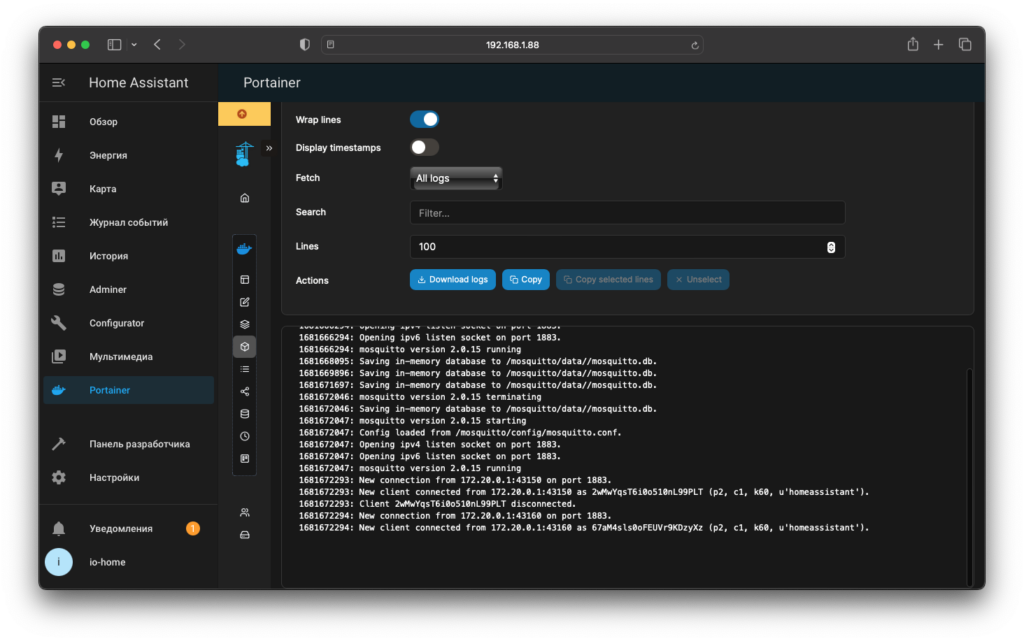The width and height of the screenshot is (1024, 641).
Task: Click Safari forward arrow
Action: click(182, 44)
